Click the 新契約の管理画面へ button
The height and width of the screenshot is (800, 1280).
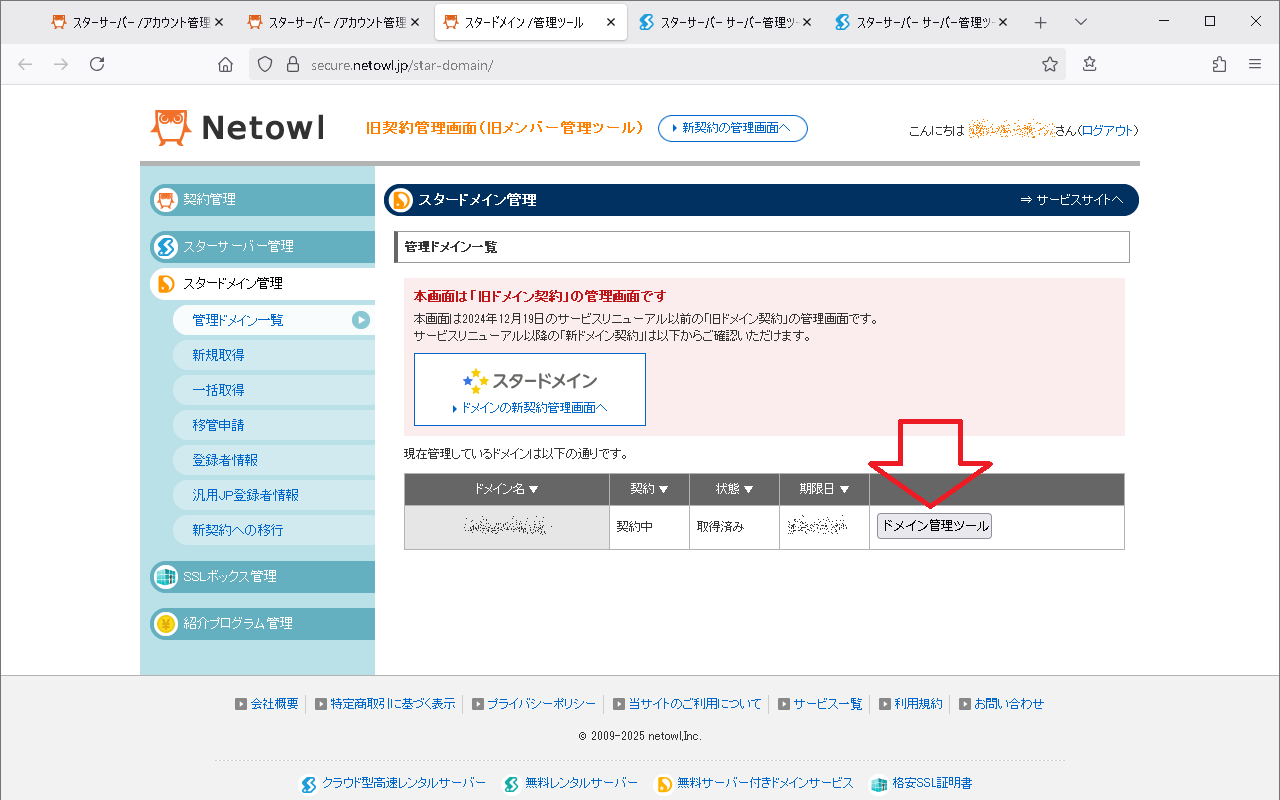click(x=732, y=128)
